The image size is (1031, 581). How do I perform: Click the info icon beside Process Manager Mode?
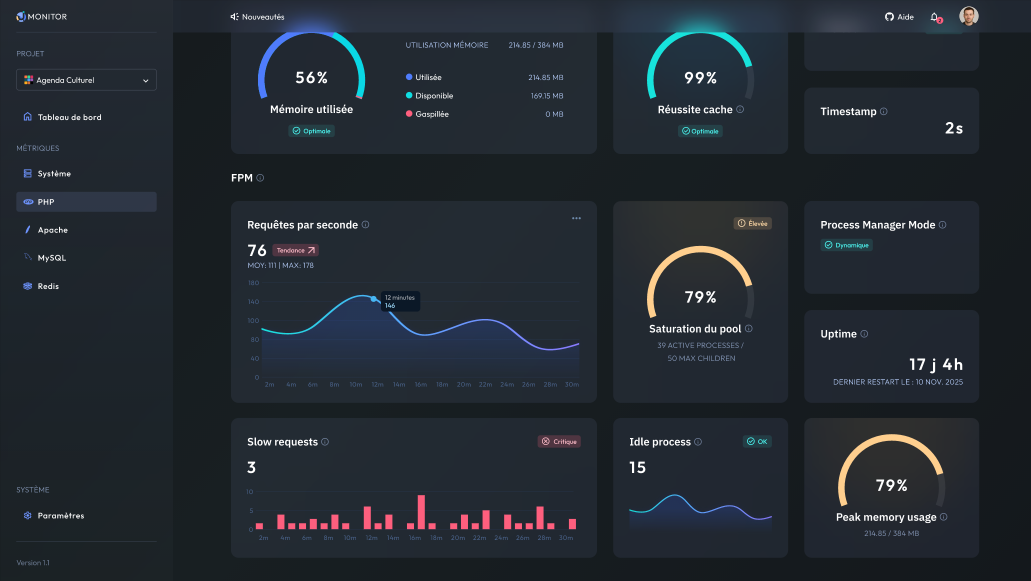click(943, 224)
